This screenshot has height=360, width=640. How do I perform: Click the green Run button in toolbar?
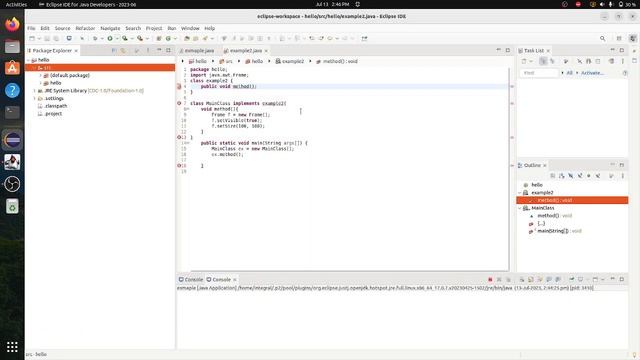tap(110, 38)
